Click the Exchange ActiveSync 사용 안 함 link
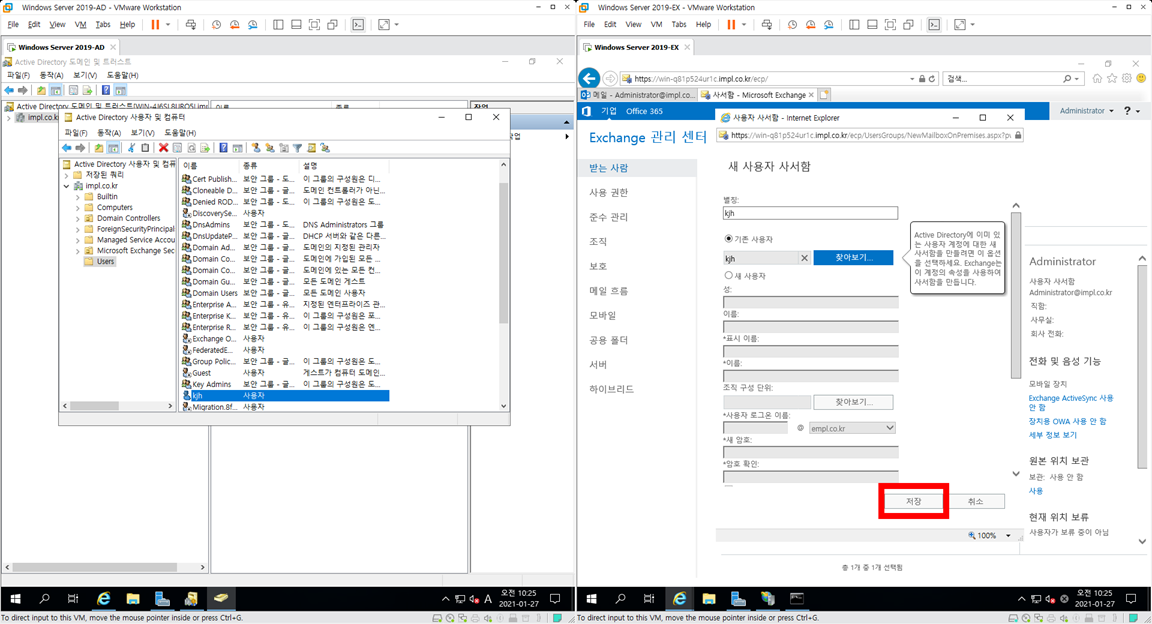 coord(1070,402)
